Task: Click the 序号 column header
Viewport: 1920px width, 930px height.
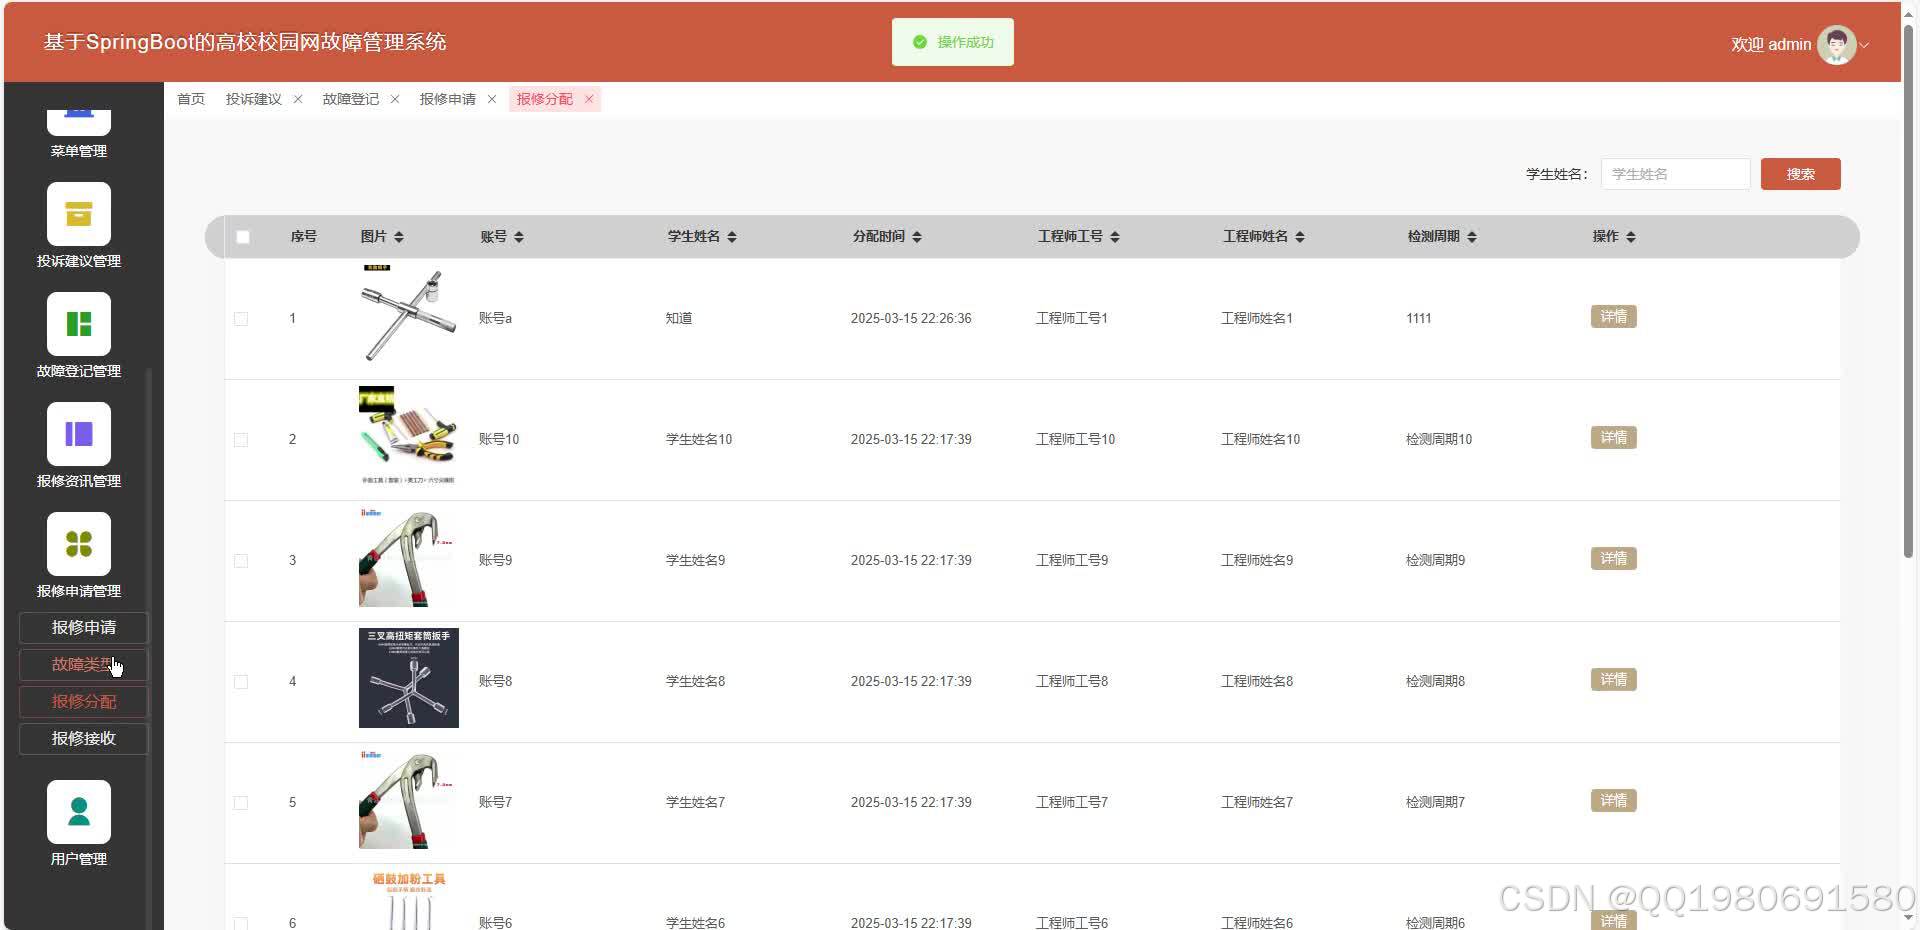Action: click(303, 237)
